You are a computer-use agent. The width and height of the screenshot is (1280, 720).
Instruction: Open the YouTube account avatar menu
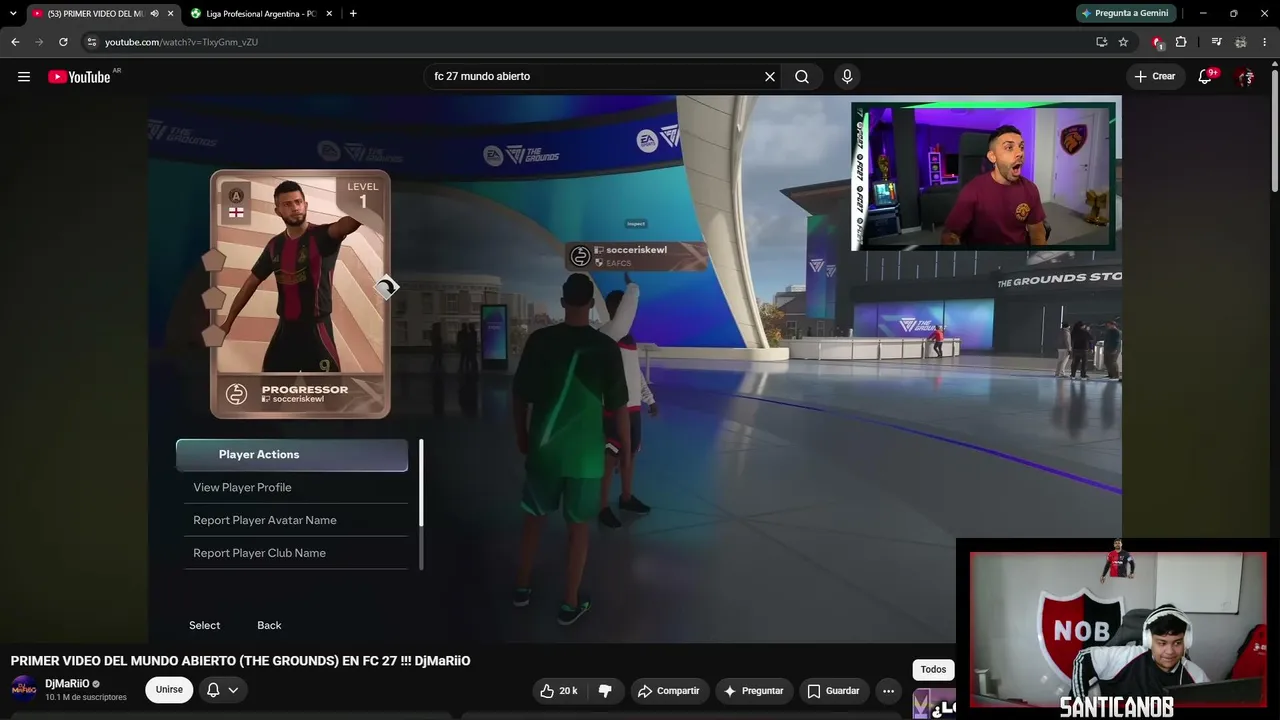(x=1245, y=77)
